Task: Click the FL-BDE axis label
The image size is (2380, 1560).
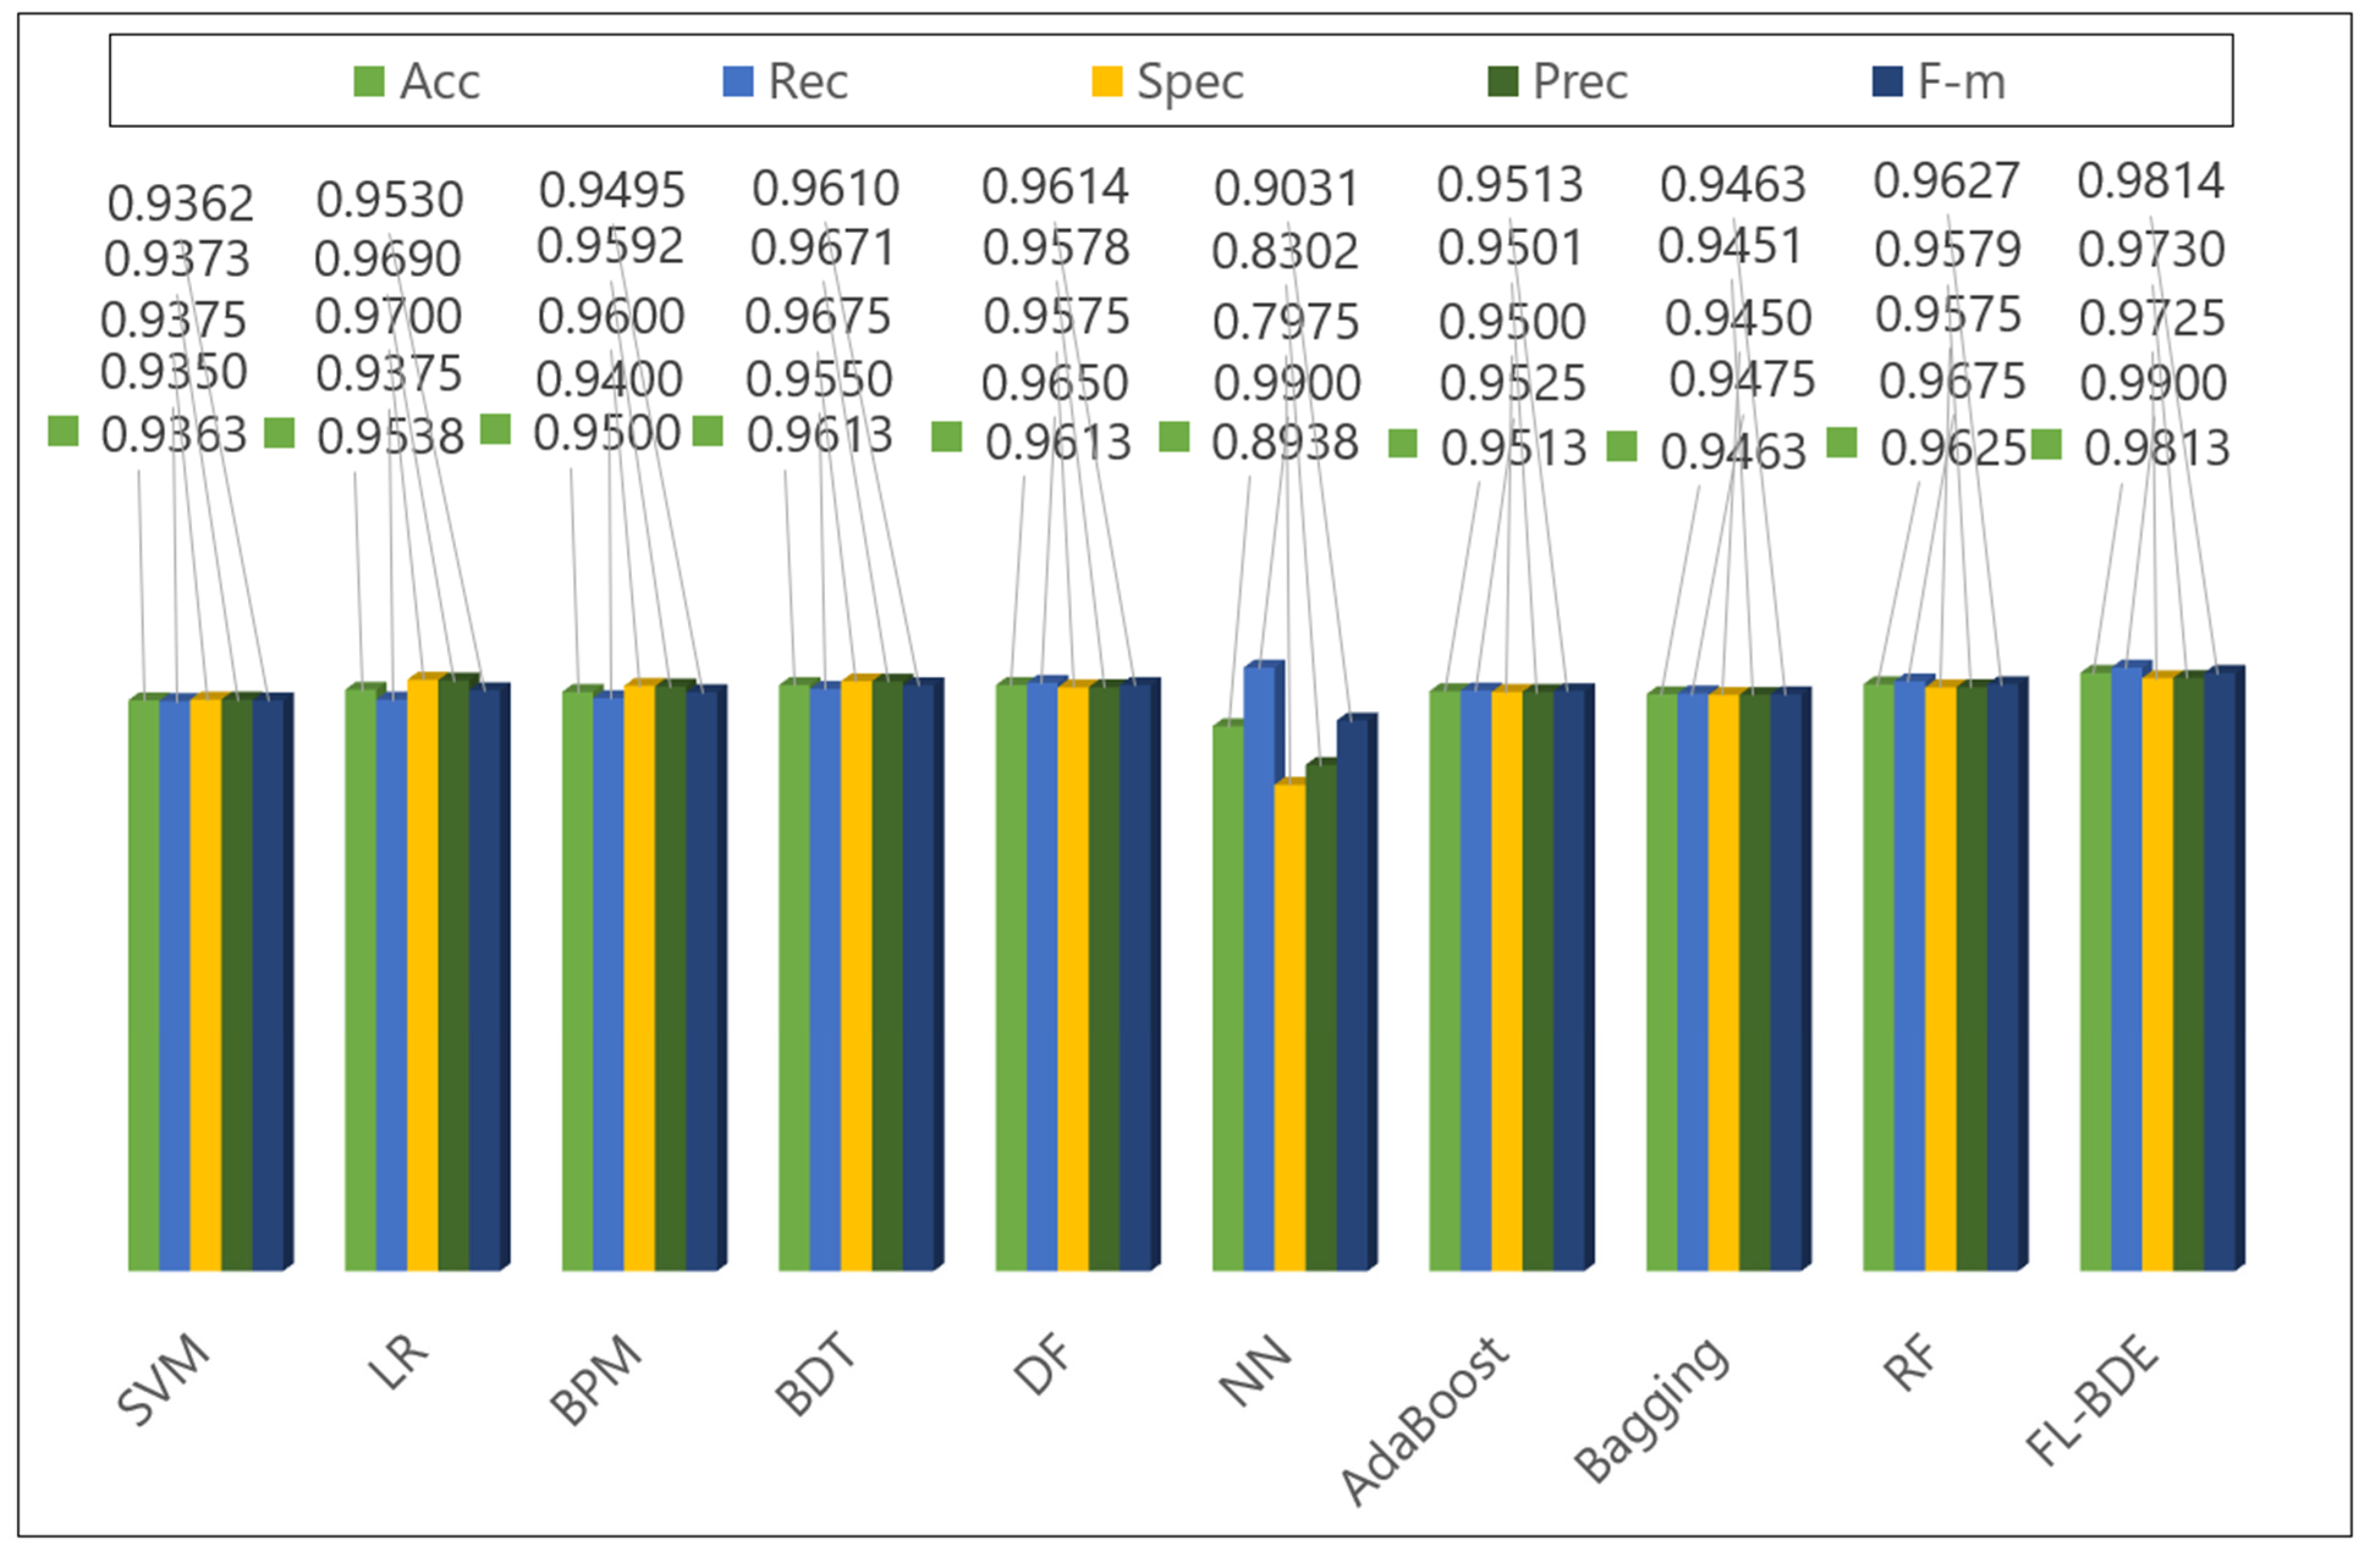Action: 2092,1401
